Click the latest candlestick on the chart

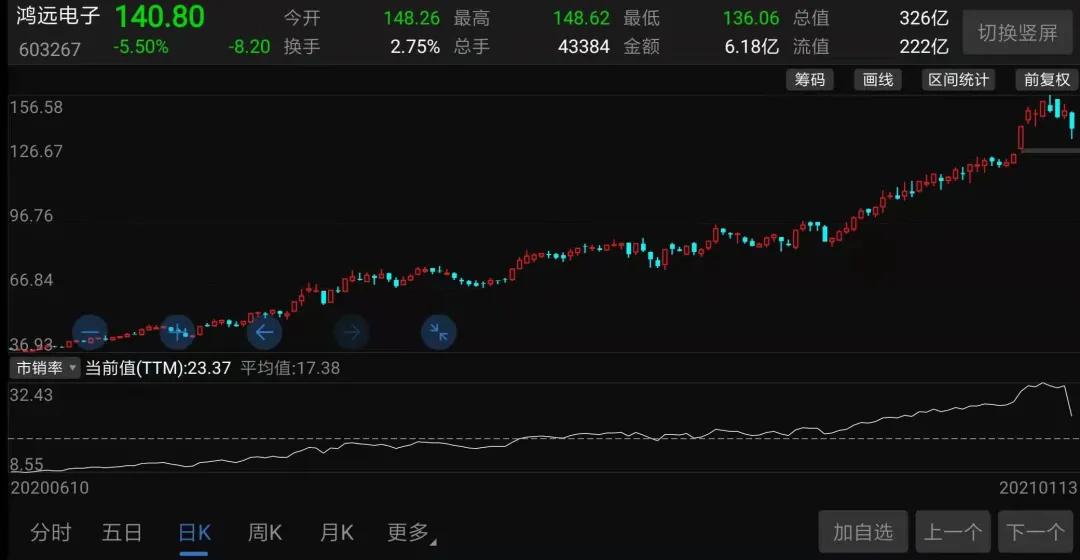tap(1072, 123)
